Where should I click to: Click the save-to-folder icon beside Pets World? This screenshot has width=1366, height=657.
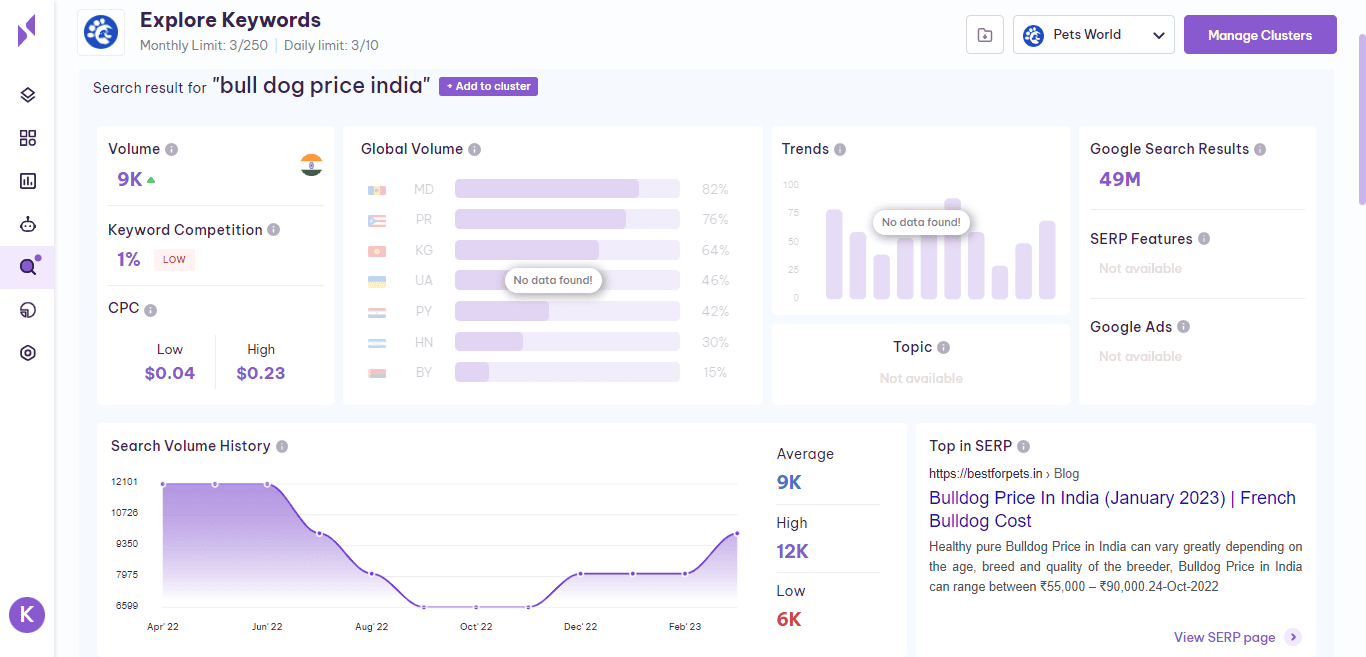[x=985, y=35]
